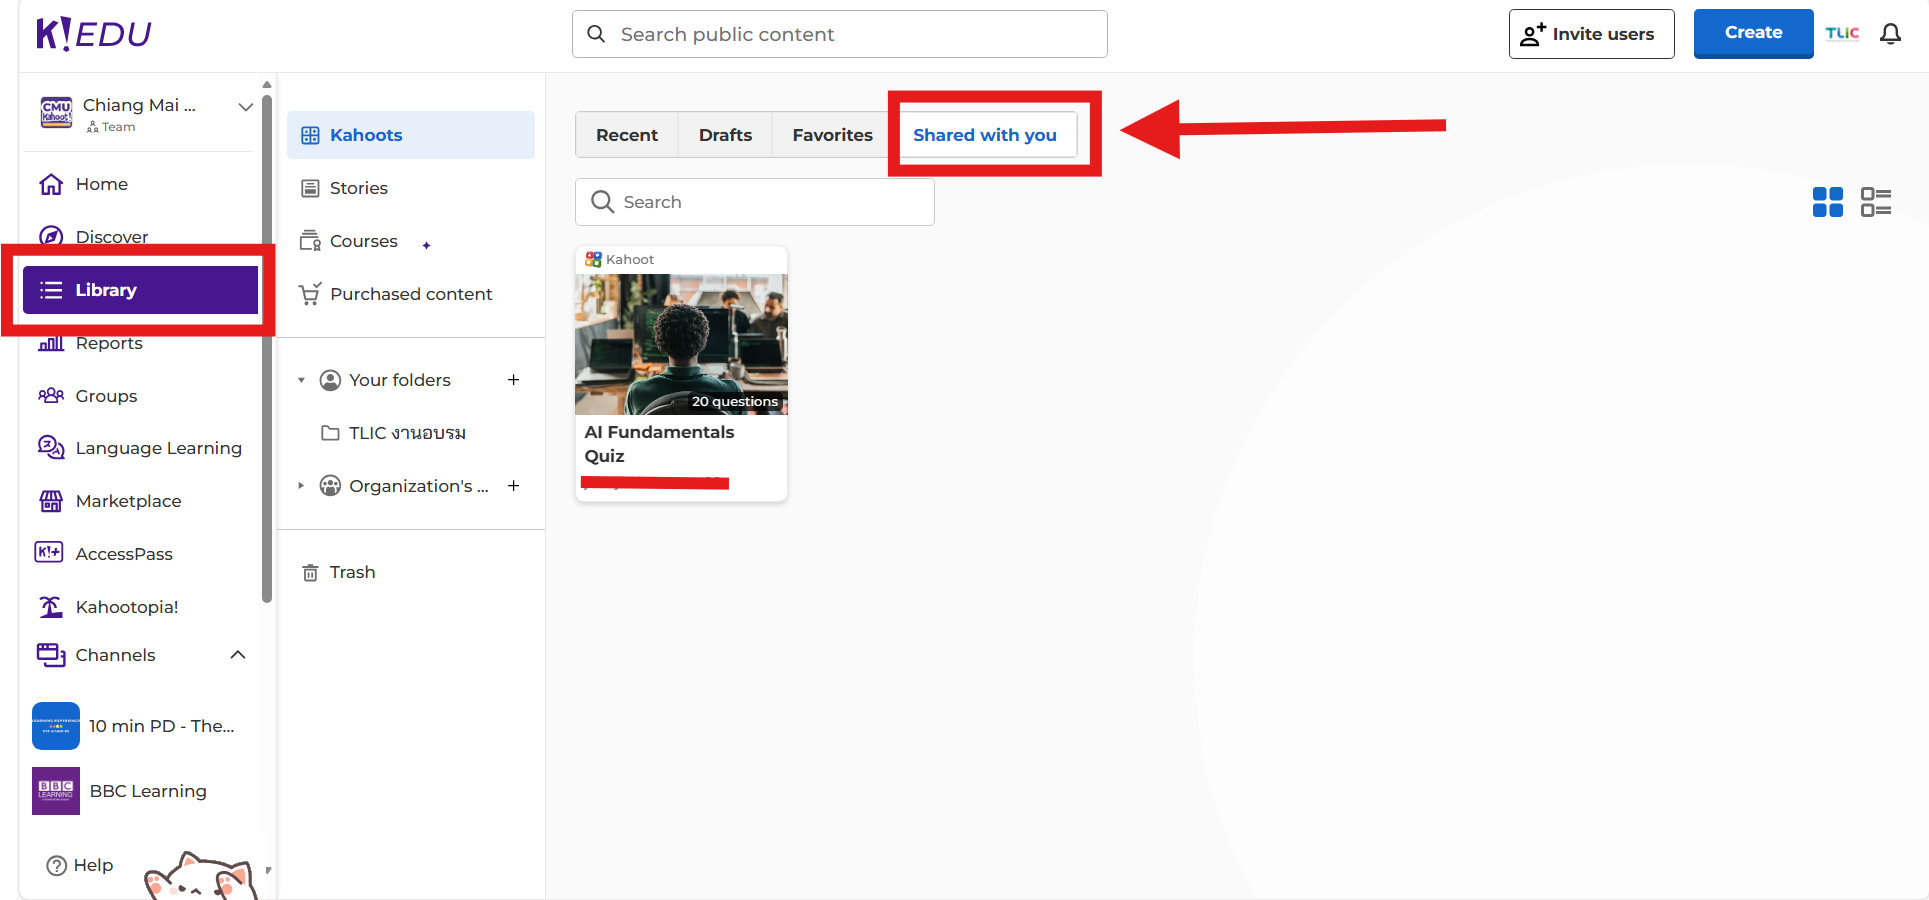Expand the Chiang Mai team dropdown
Image resolution: width=1929 pixels, height=900 pixels.
point(245,107)
